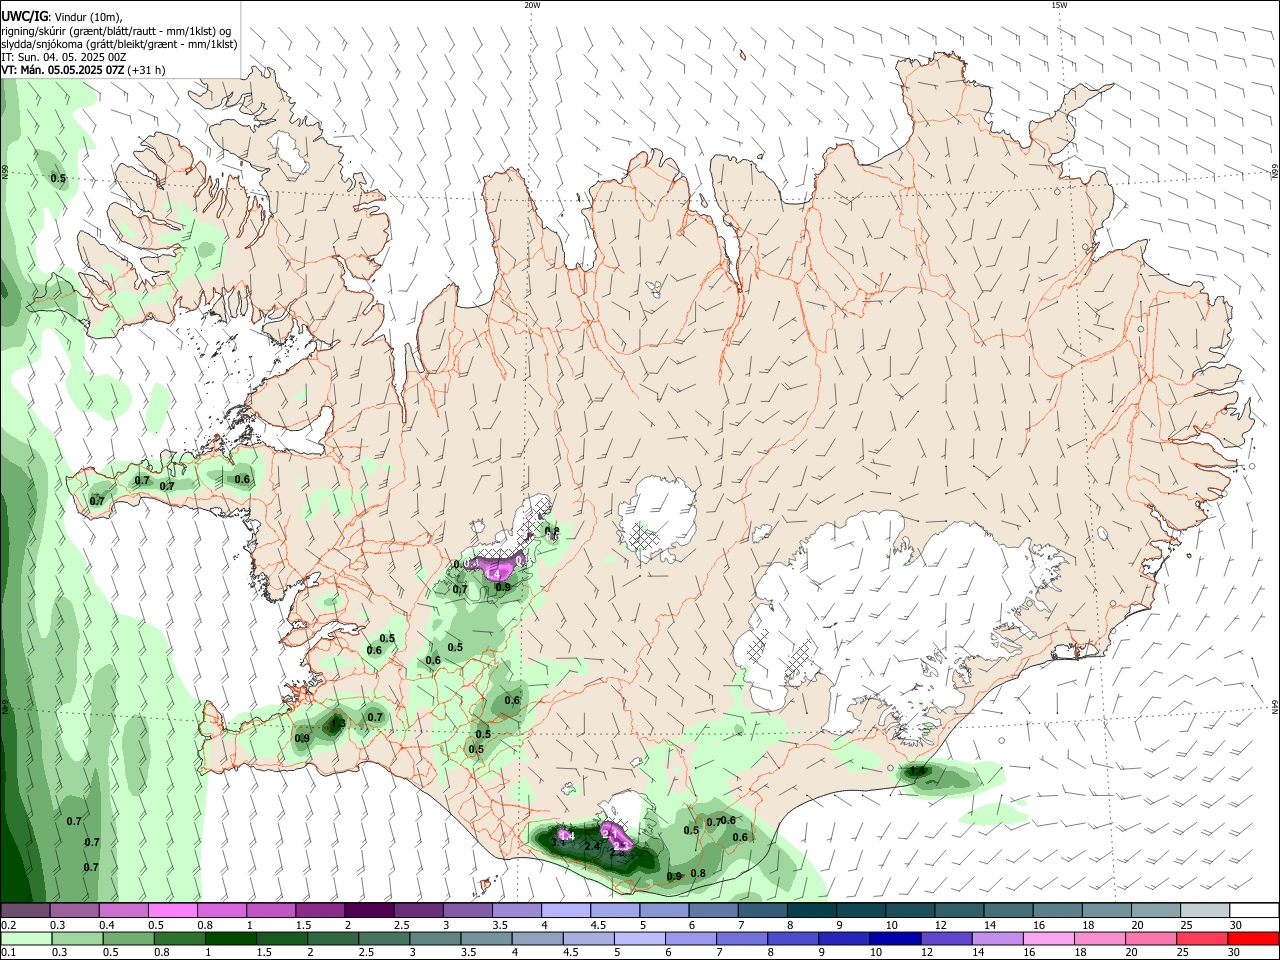Select the 'rigning/skúrir' legend description line
The image size is (1280, 960).
coord(116,31)
